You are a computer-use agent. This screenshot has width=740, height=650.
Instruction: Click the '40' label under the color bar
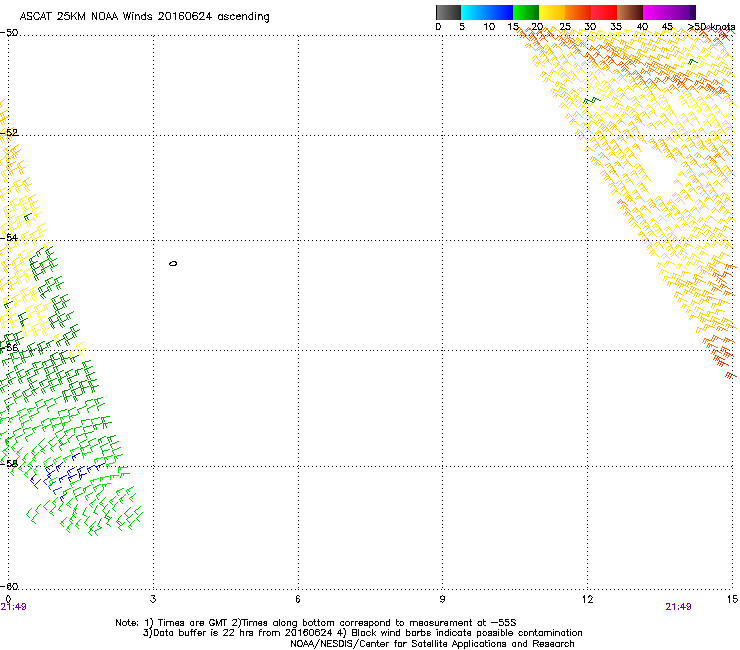(642, 27)
